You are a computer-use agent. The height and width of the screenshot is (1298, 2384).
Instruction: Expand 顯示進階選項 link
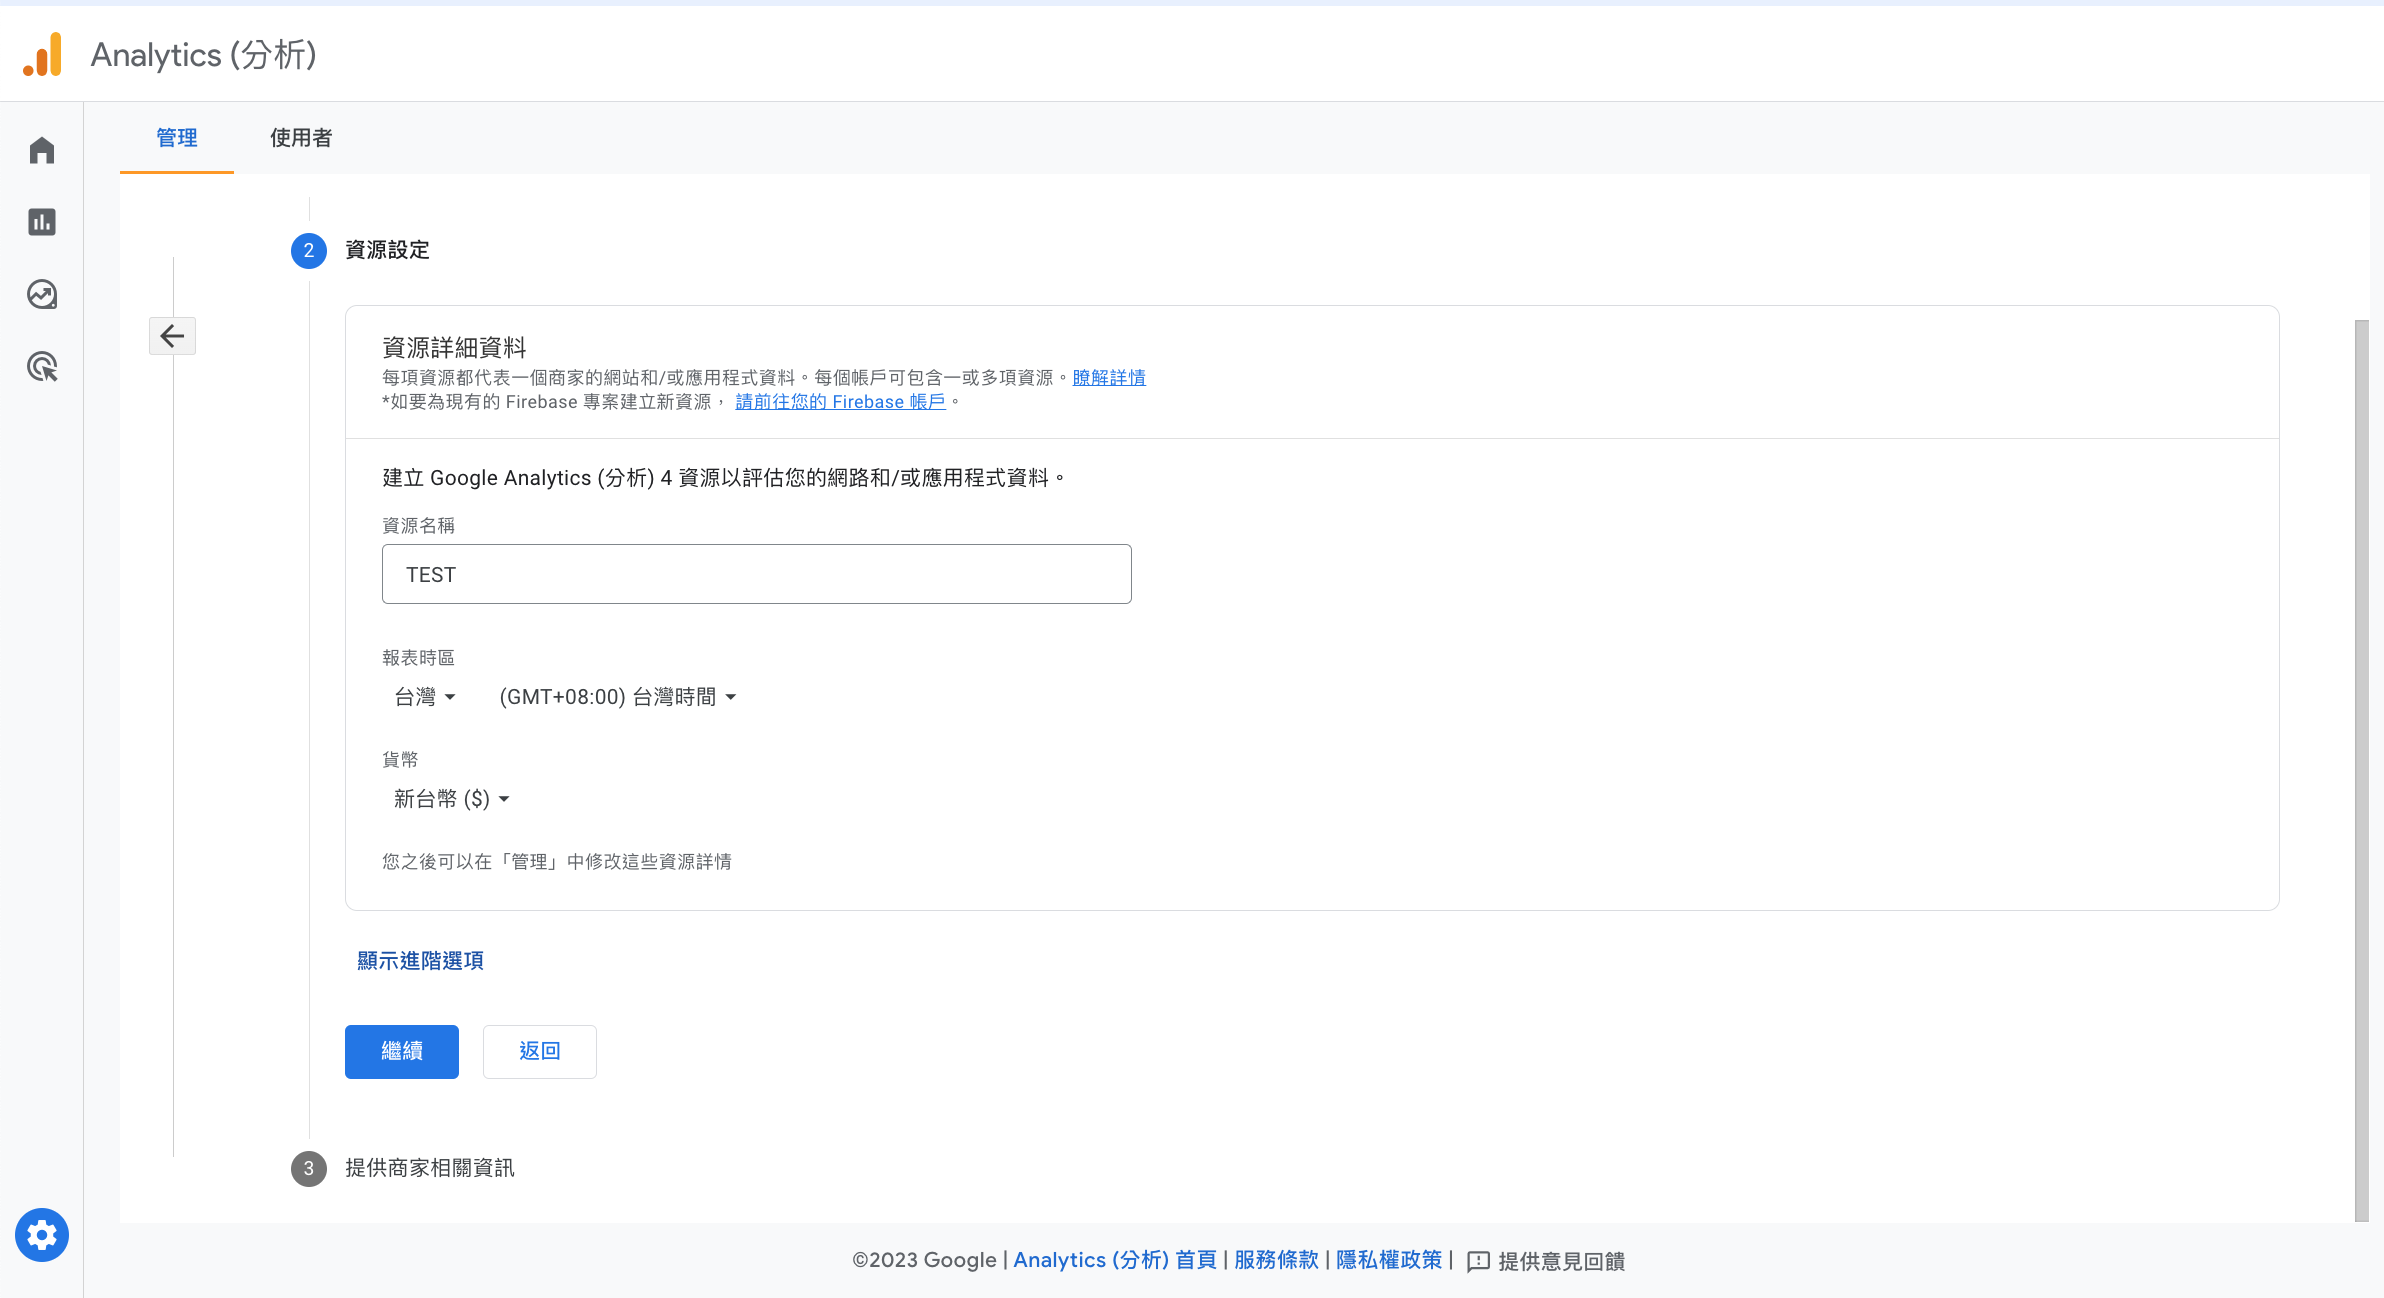420,960
